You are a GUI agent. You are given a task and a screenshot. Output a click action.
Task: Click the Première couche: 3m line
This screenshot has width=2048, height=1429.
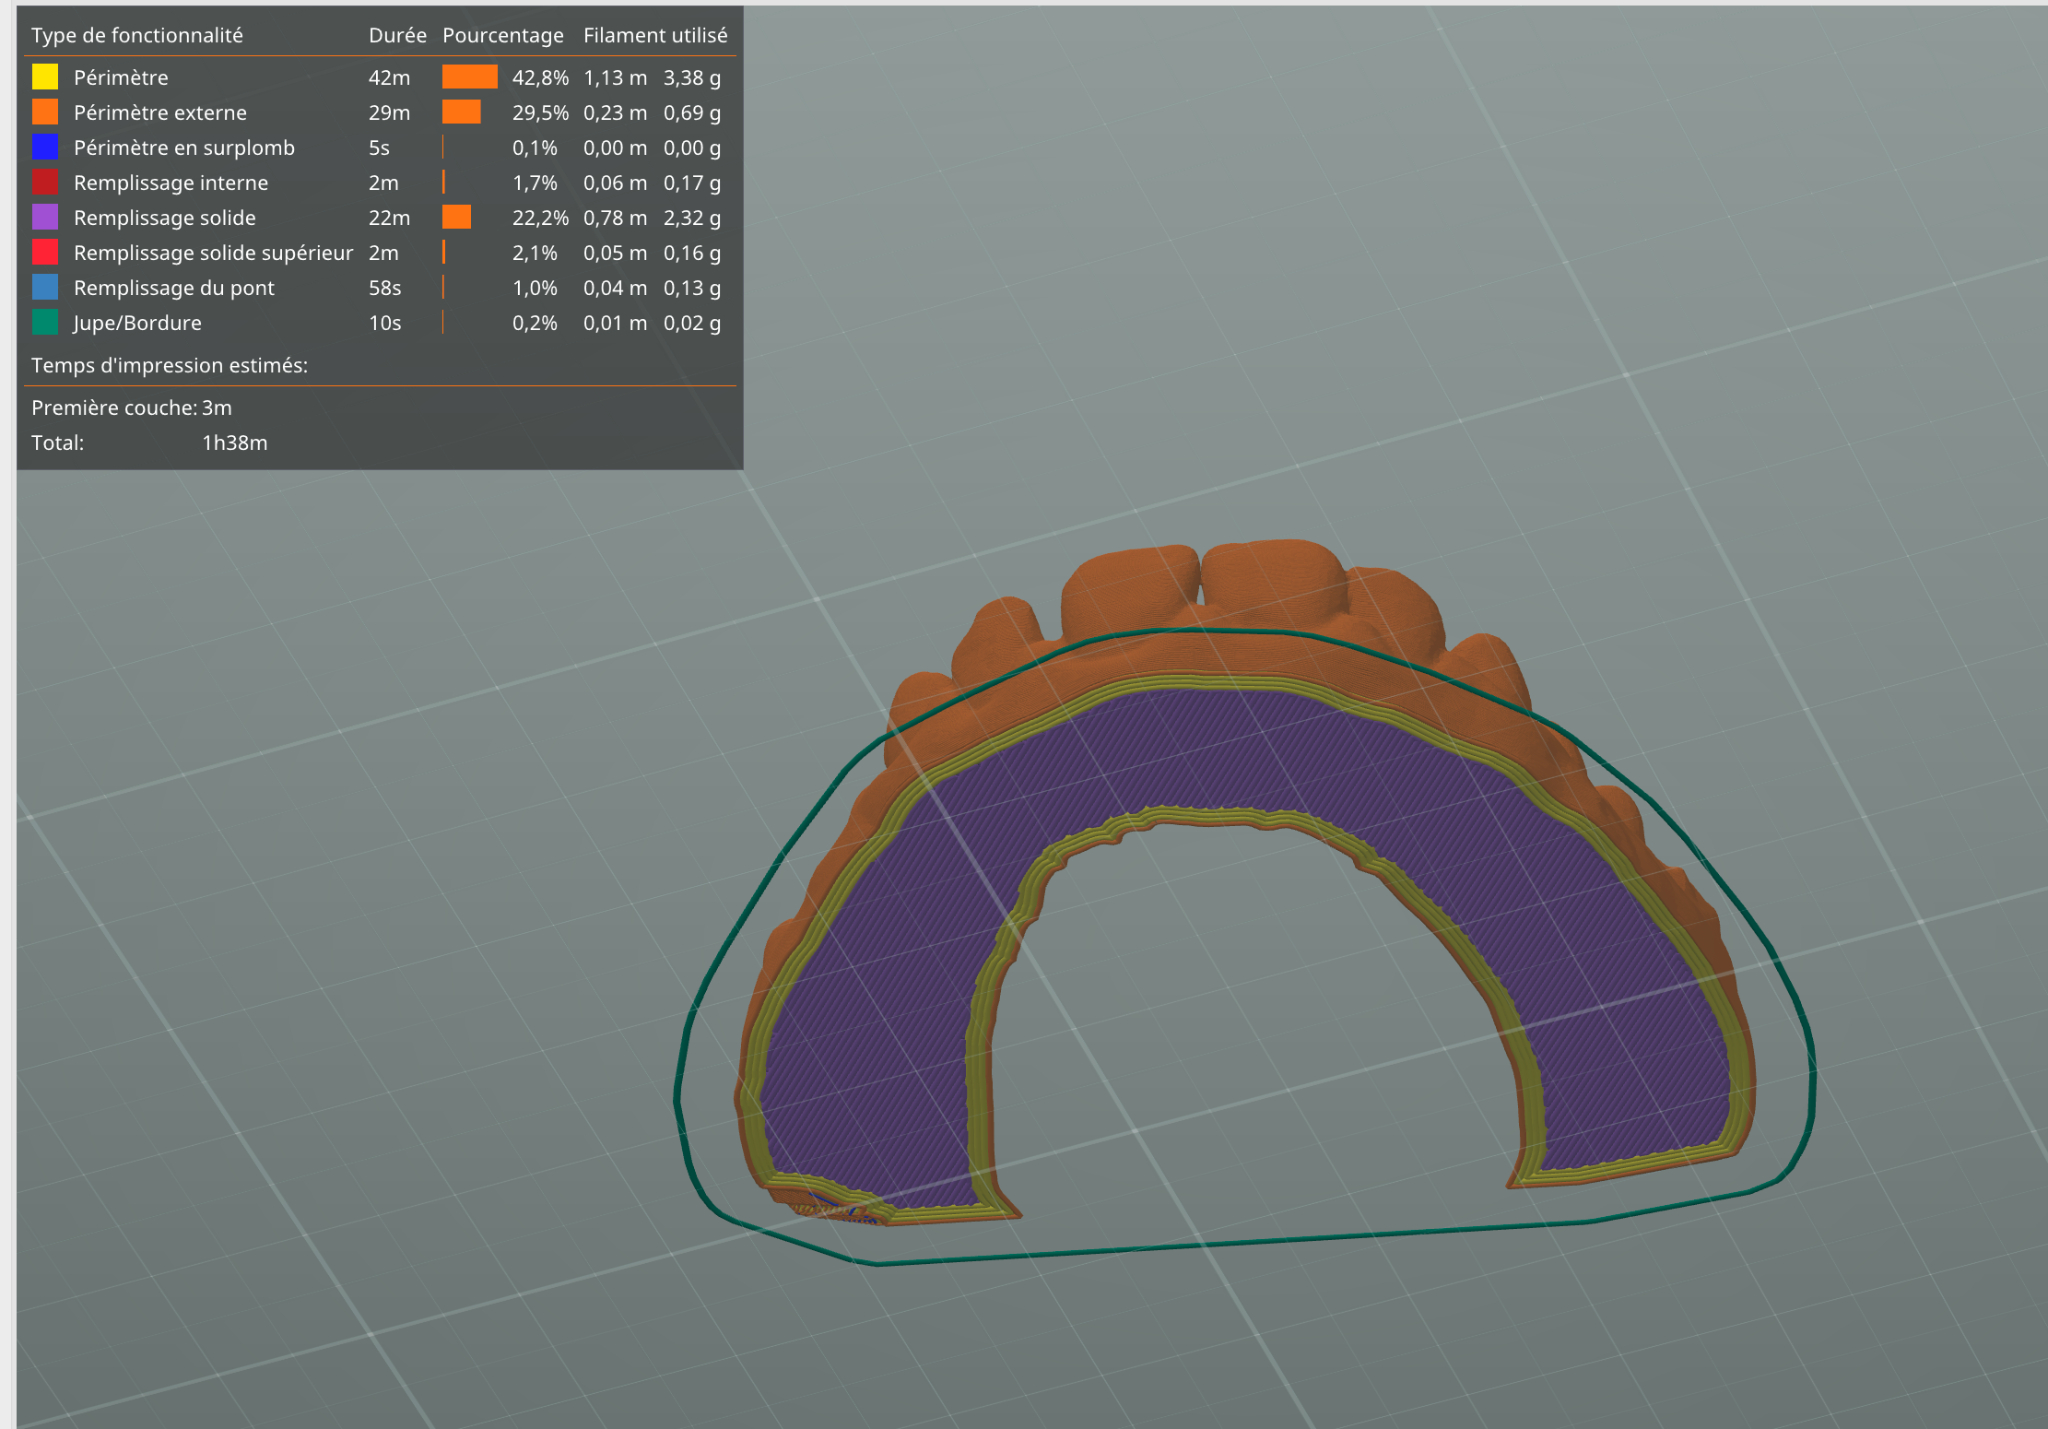pos(131,407)
